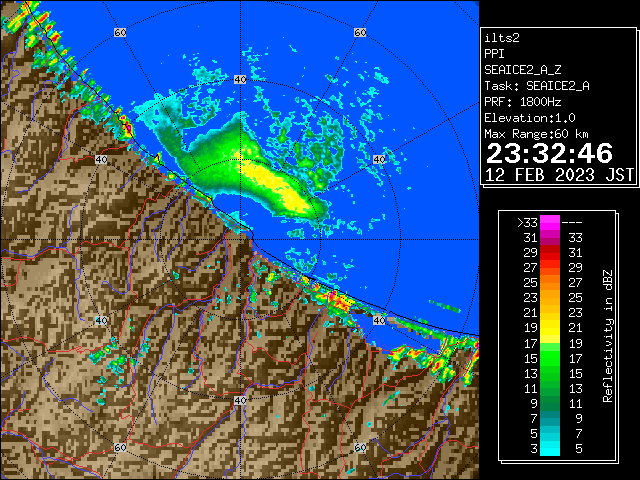Click the red 29–31 dBZ legend color
The image size is (640, 480).
(x=550, y=253)
